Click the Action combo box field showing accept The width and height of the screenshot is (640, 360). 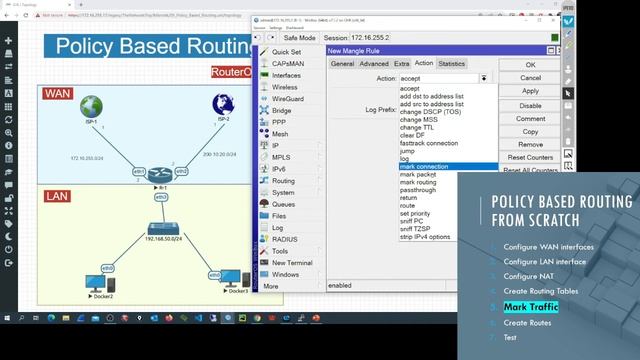439,78
